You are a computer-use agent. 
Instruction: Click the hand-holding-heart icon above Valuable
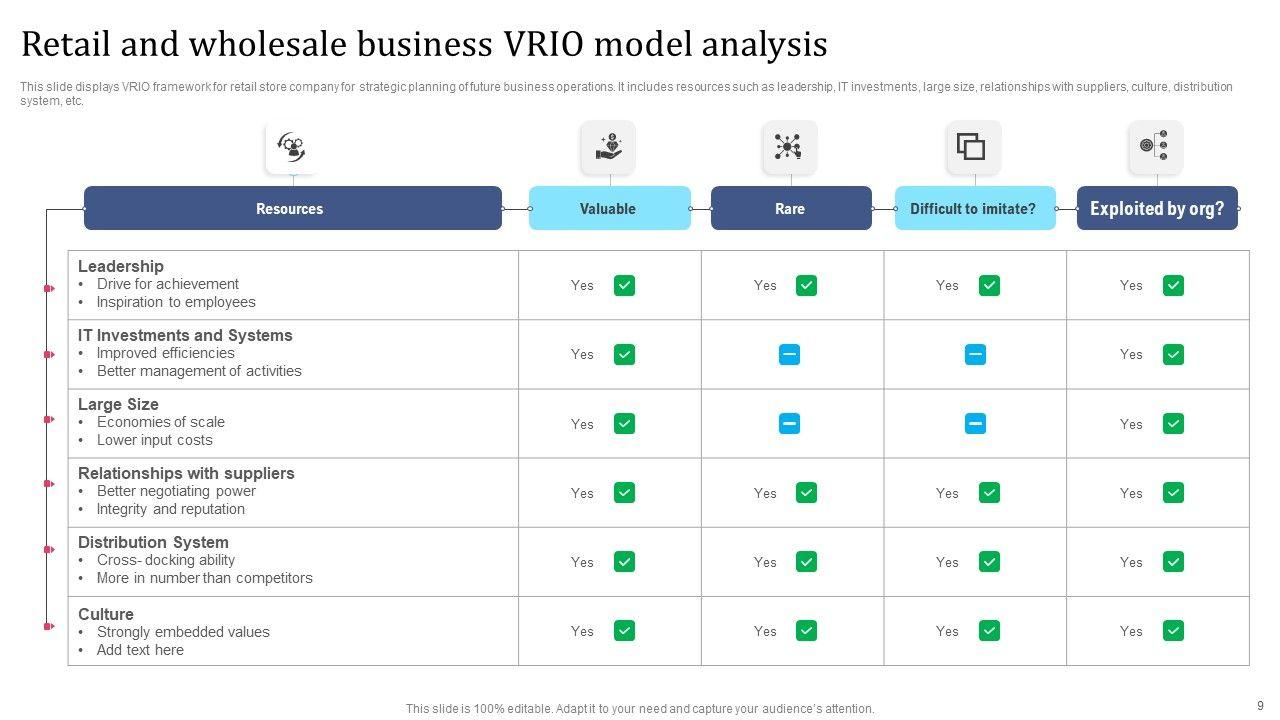pyautogui.click(x=608, y=147)
